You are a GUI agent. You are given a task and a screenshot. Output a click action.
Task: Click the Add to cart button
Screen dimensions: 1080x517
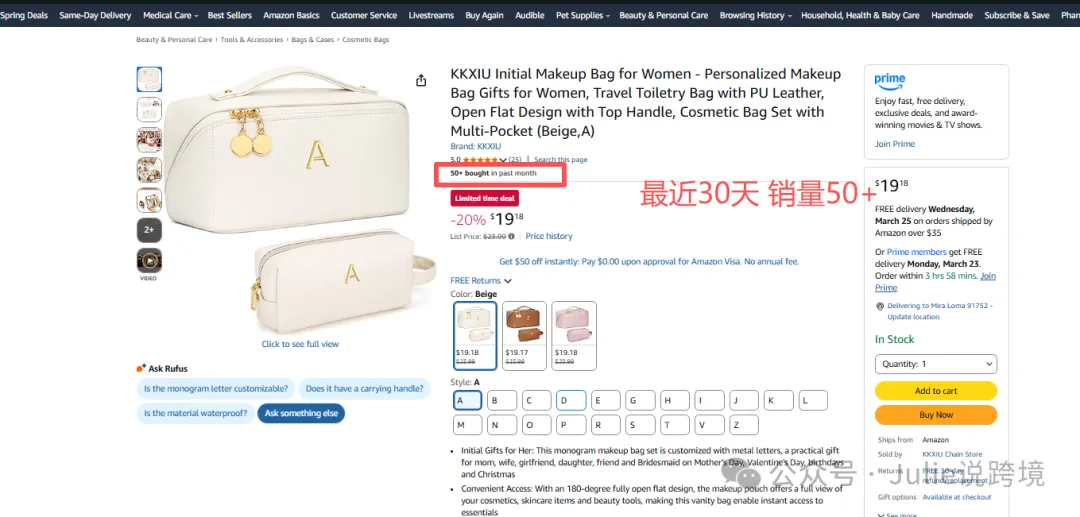point(935,390)
